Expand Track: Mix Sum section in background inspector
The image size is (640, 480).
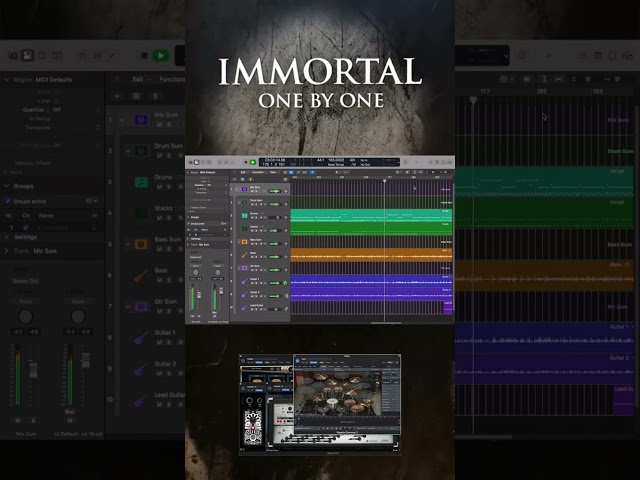pos(7,251)
